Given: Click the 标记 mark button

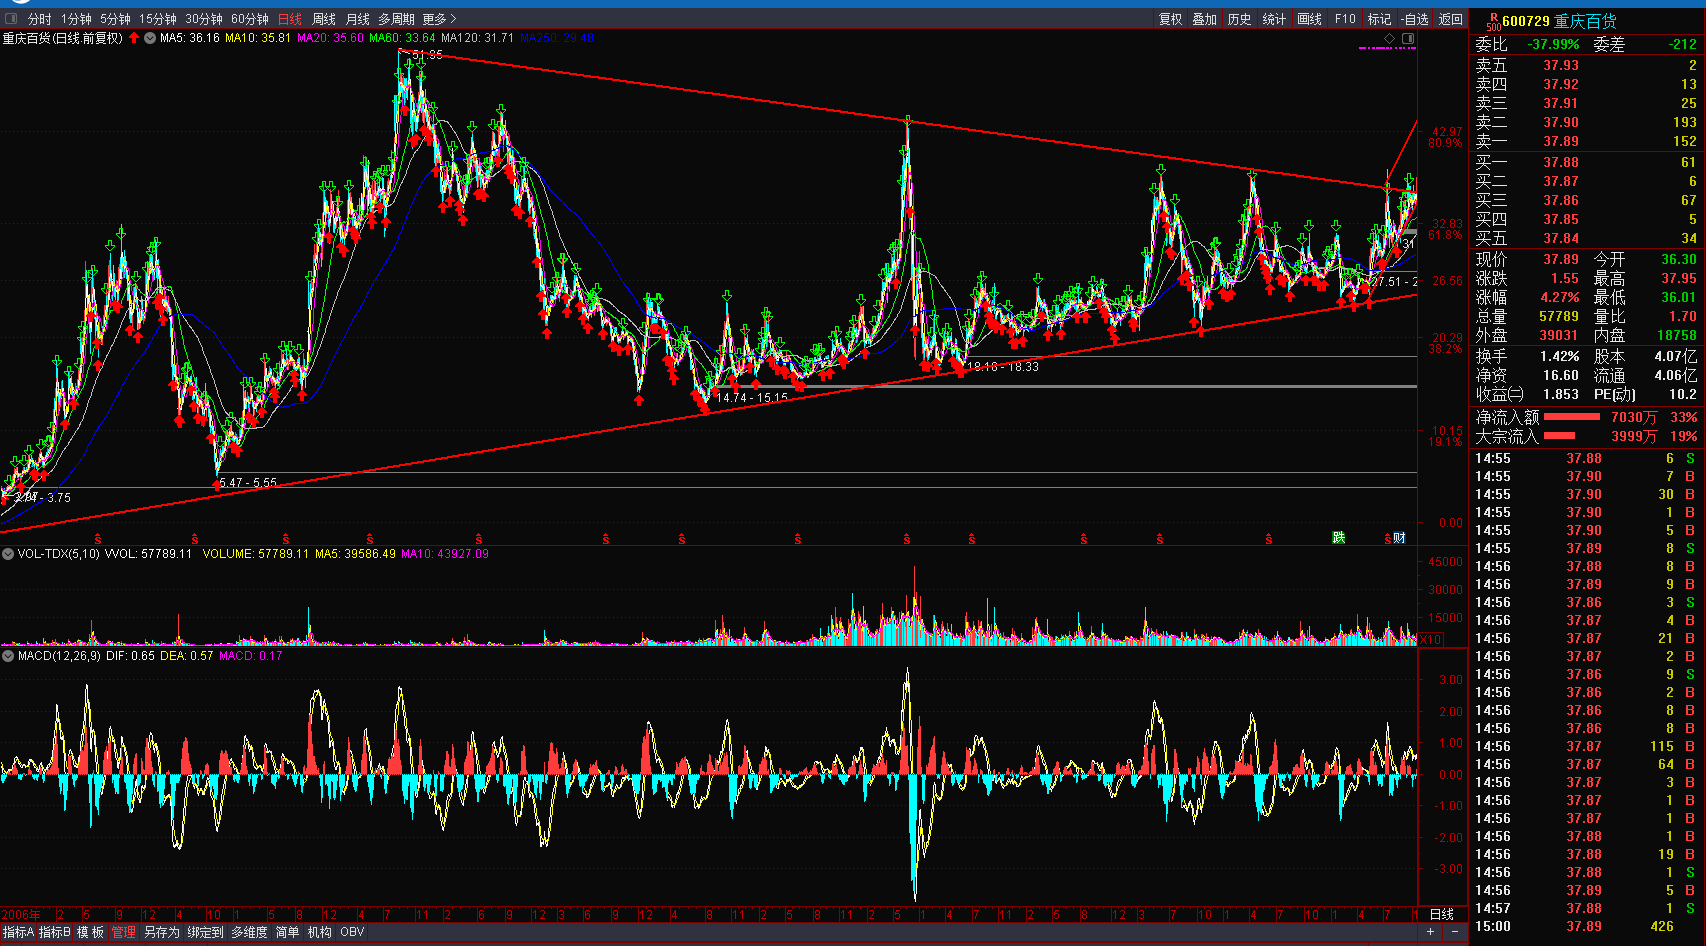Looking at the screenshot, I should [1380, 19].
